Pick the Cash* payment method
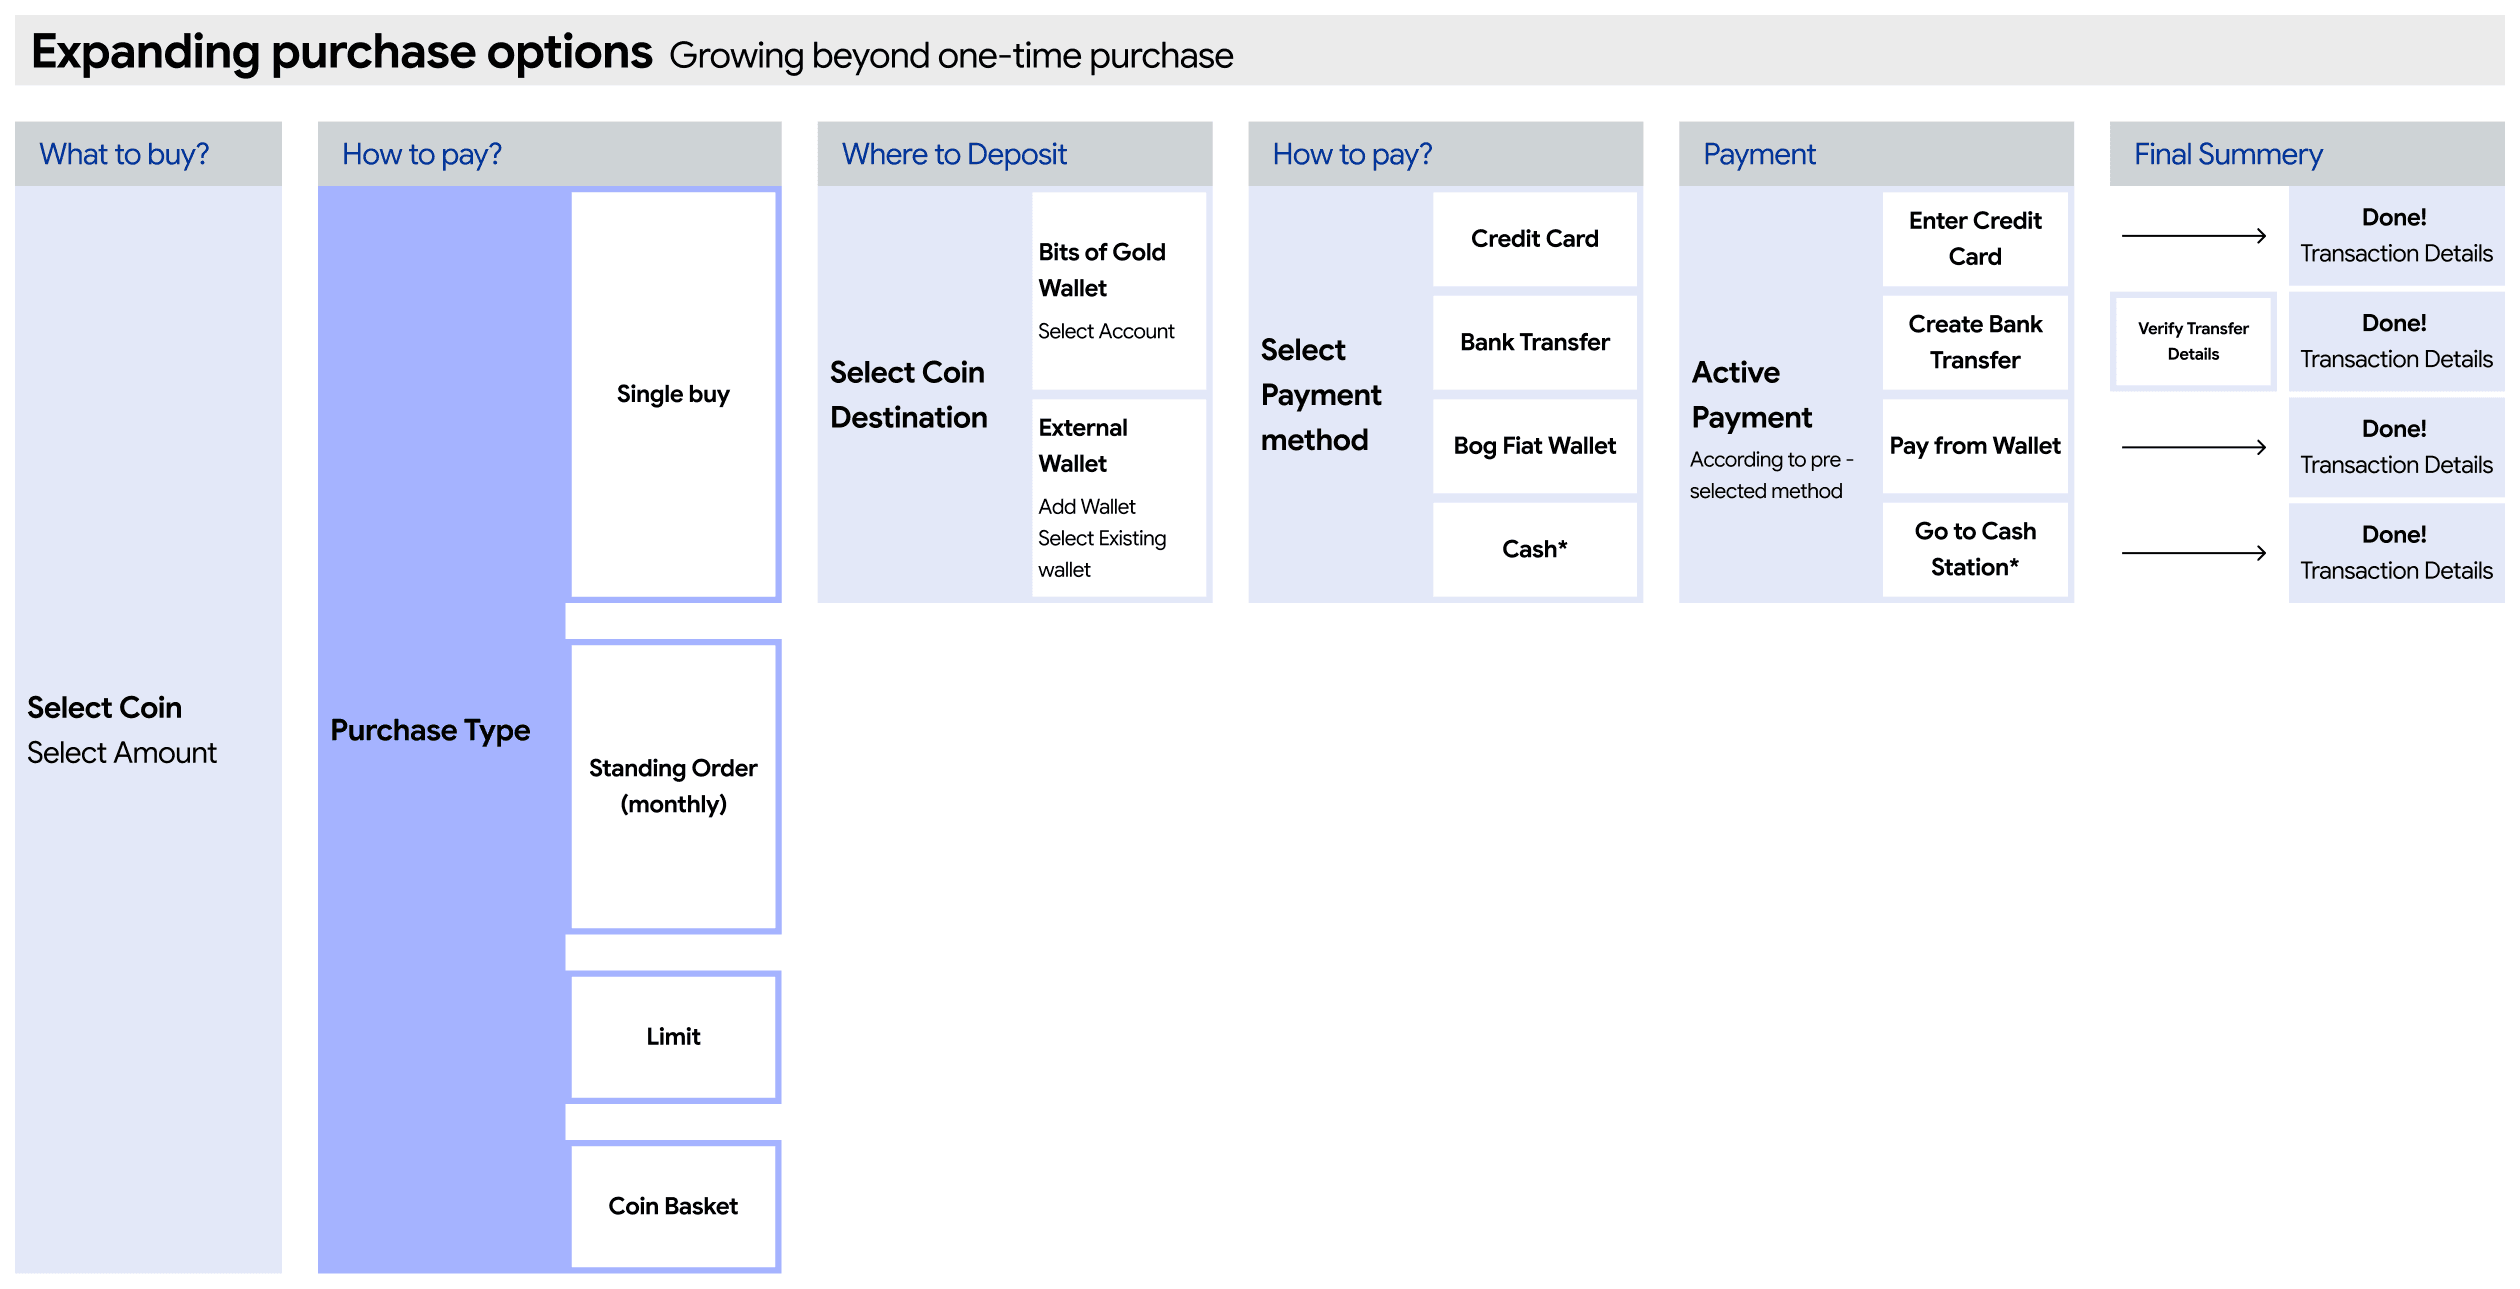The height and width of the screenshot is (1289, 2520). click(1535, 549)
